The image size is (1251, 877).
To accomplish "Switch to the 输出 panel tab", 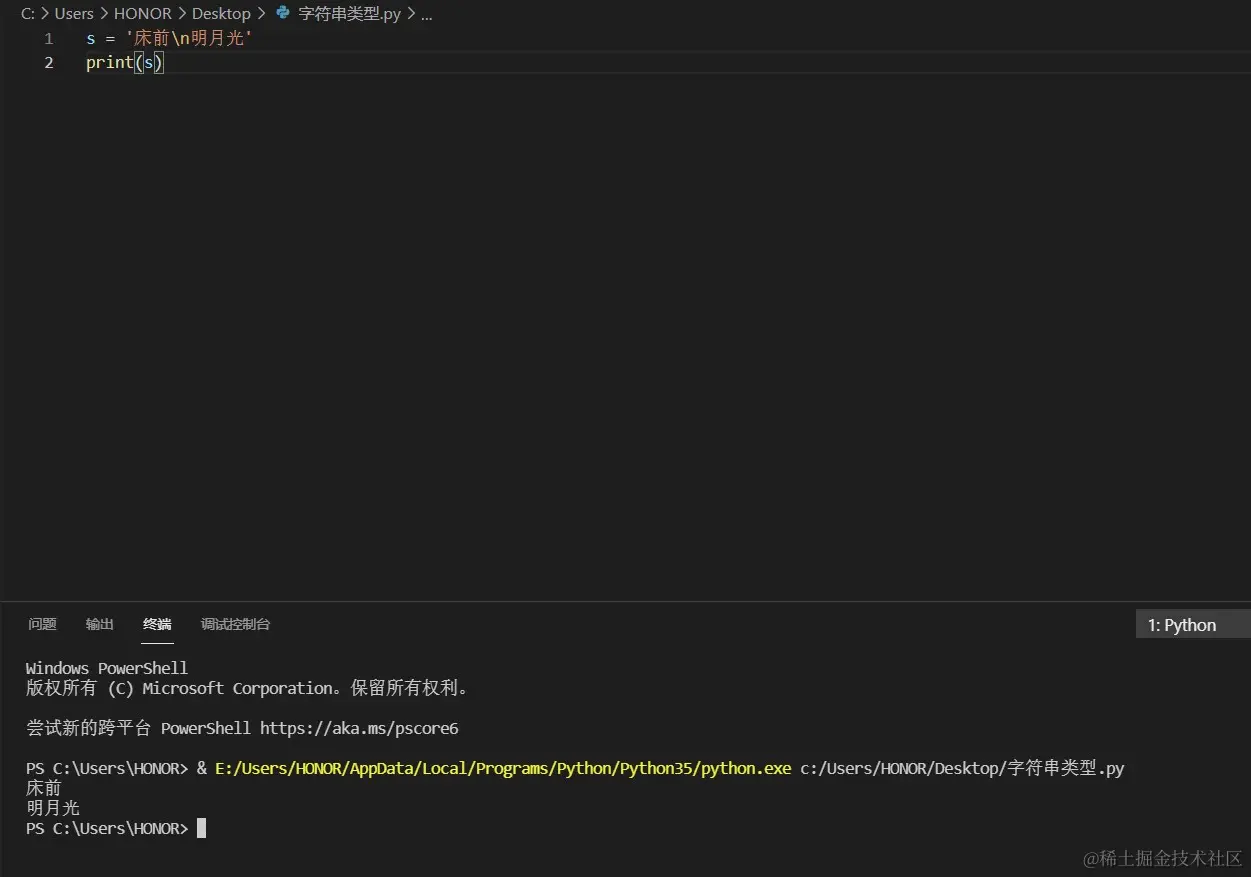I will pyautogui.click(x=100, y=624).
